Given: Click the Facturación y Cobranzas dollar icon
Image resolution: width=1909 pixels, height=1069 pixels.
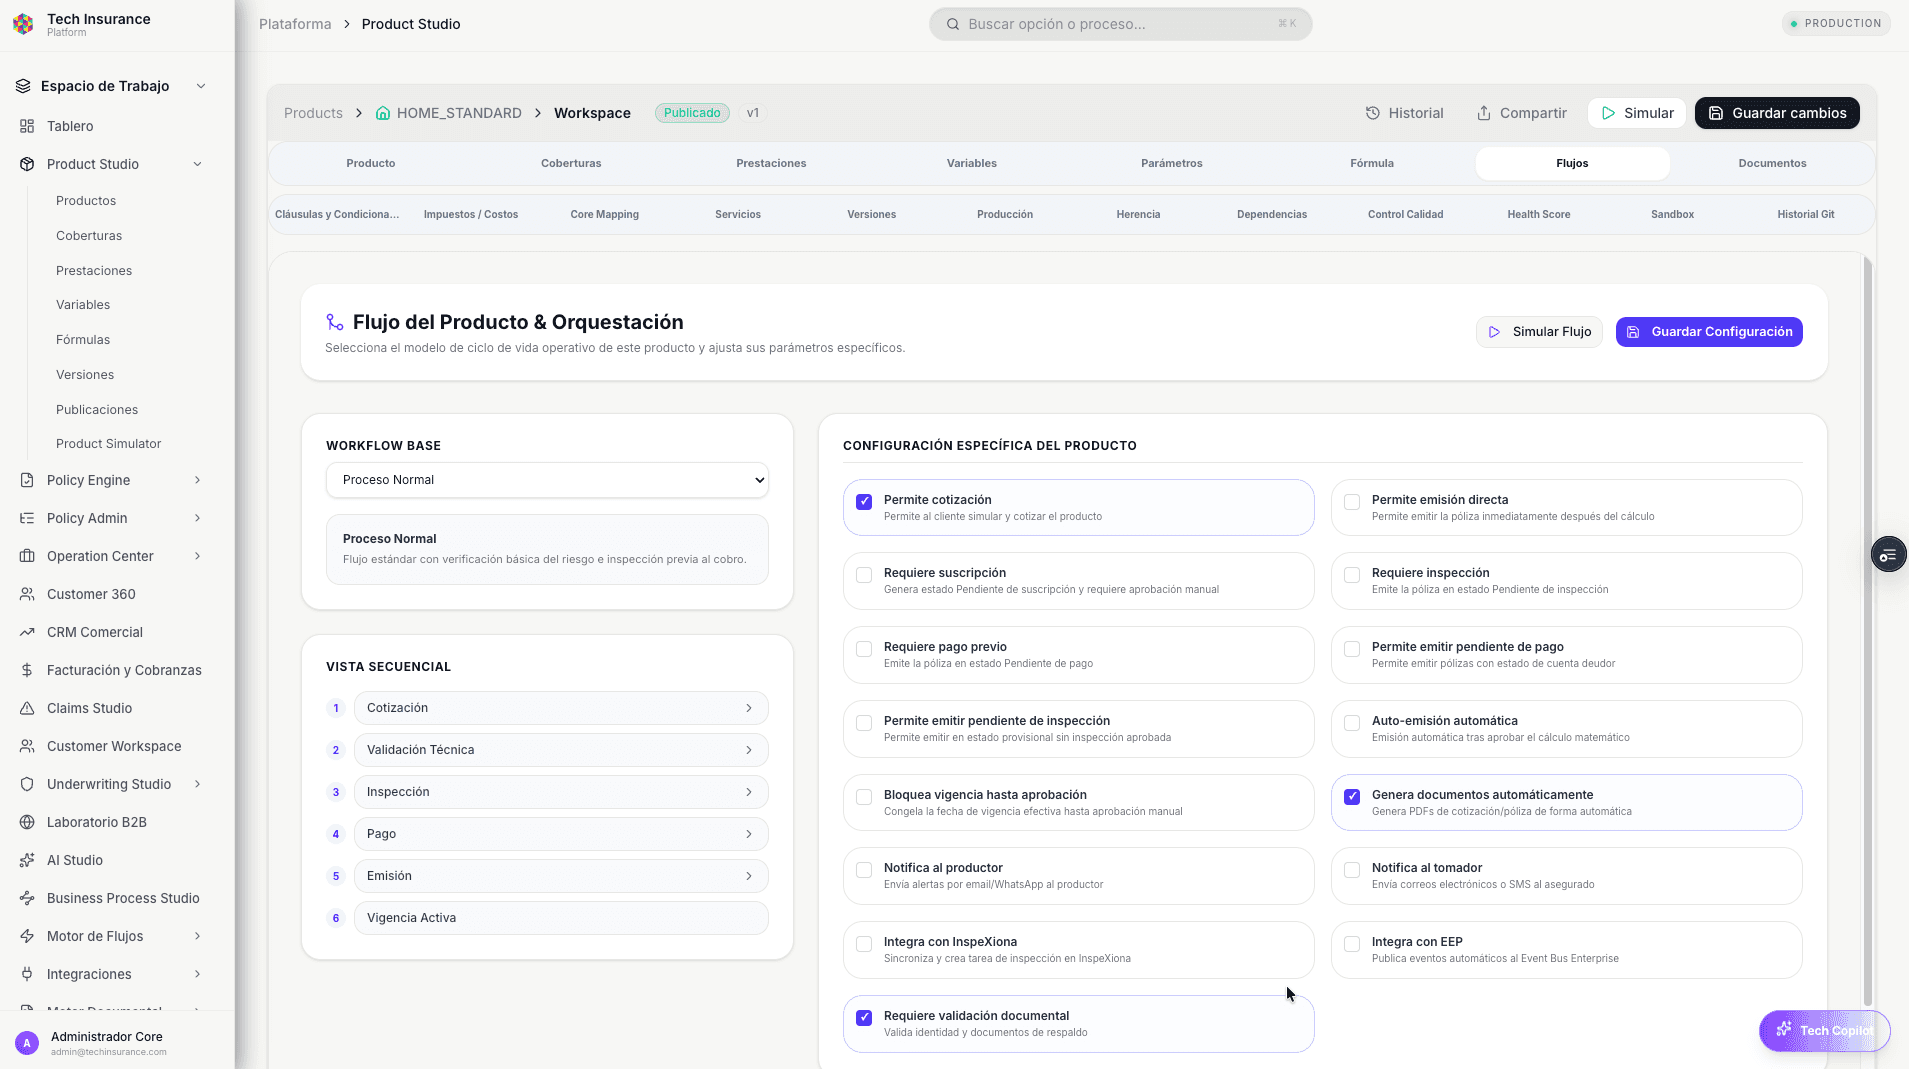Looking at the screenshot, I should (27, 670).
